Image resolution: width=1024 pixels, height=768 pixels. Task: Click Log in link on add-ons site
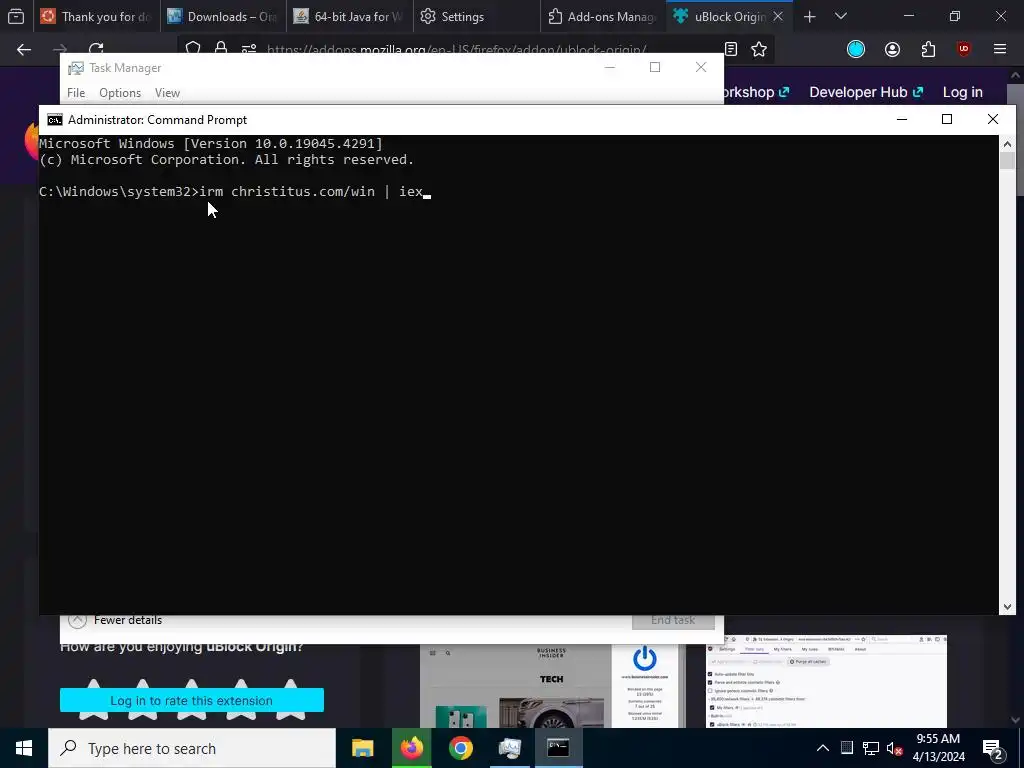[963, 92]
